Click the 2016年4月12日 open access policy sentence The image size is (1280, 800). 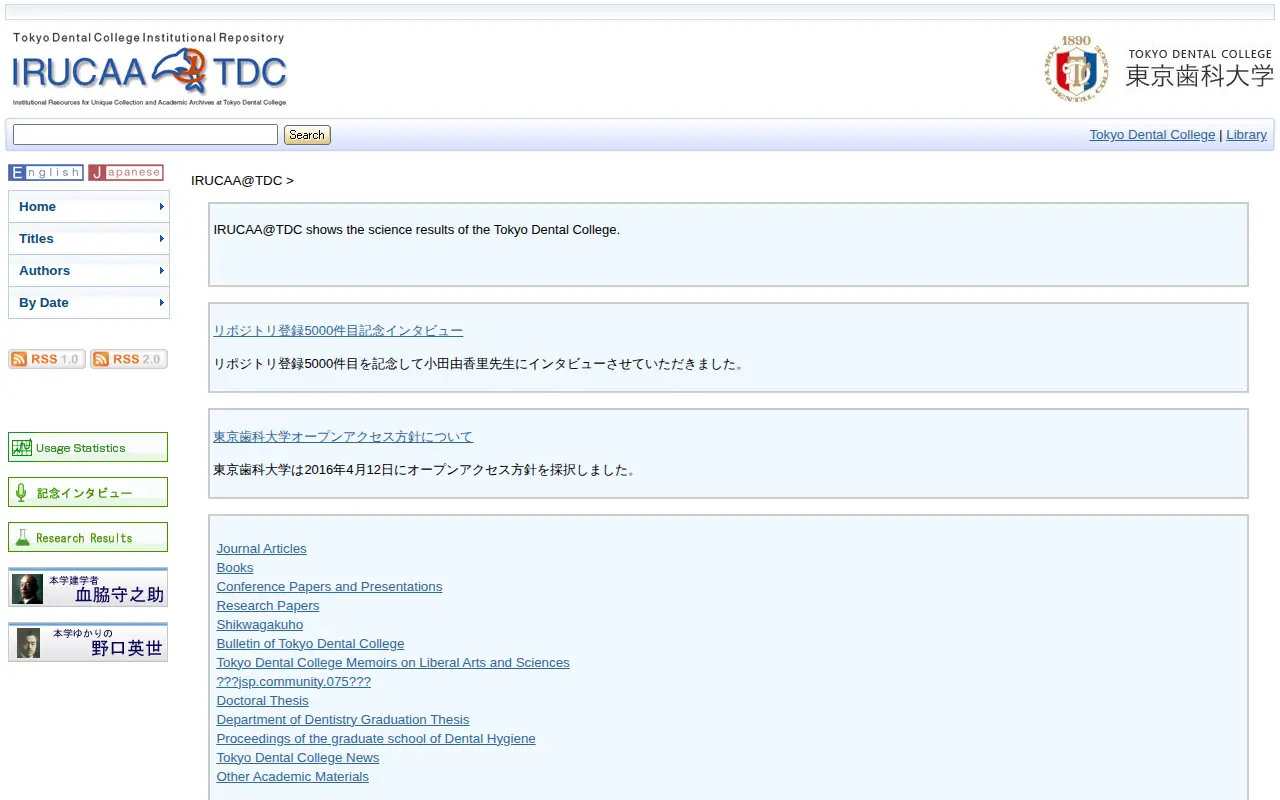[x=424, y=470]
